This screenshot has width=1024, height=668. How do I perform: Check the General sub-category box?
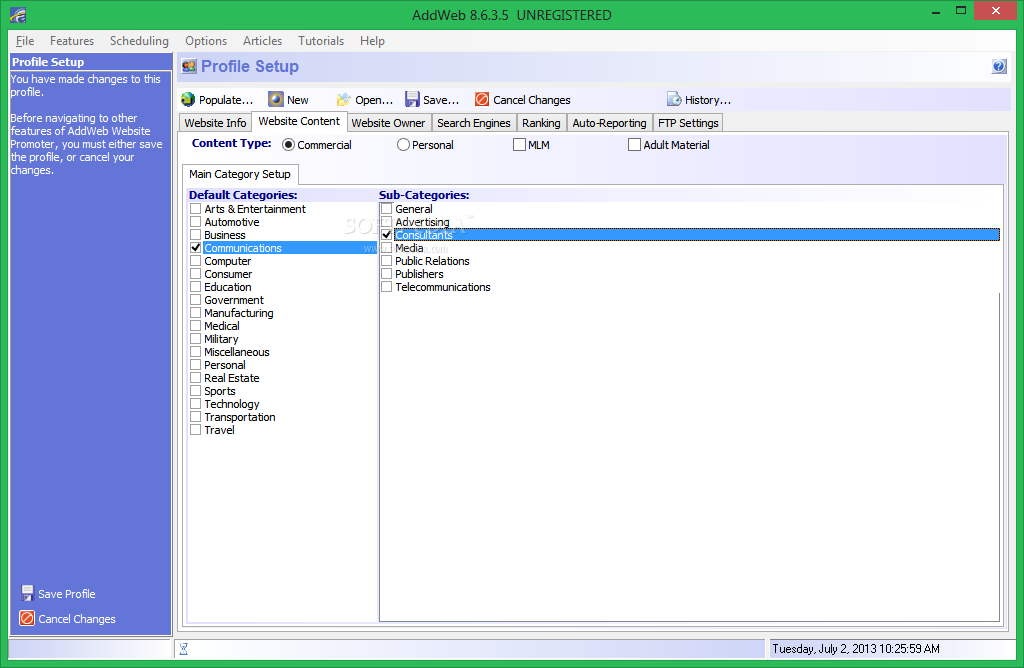(387, 209)
